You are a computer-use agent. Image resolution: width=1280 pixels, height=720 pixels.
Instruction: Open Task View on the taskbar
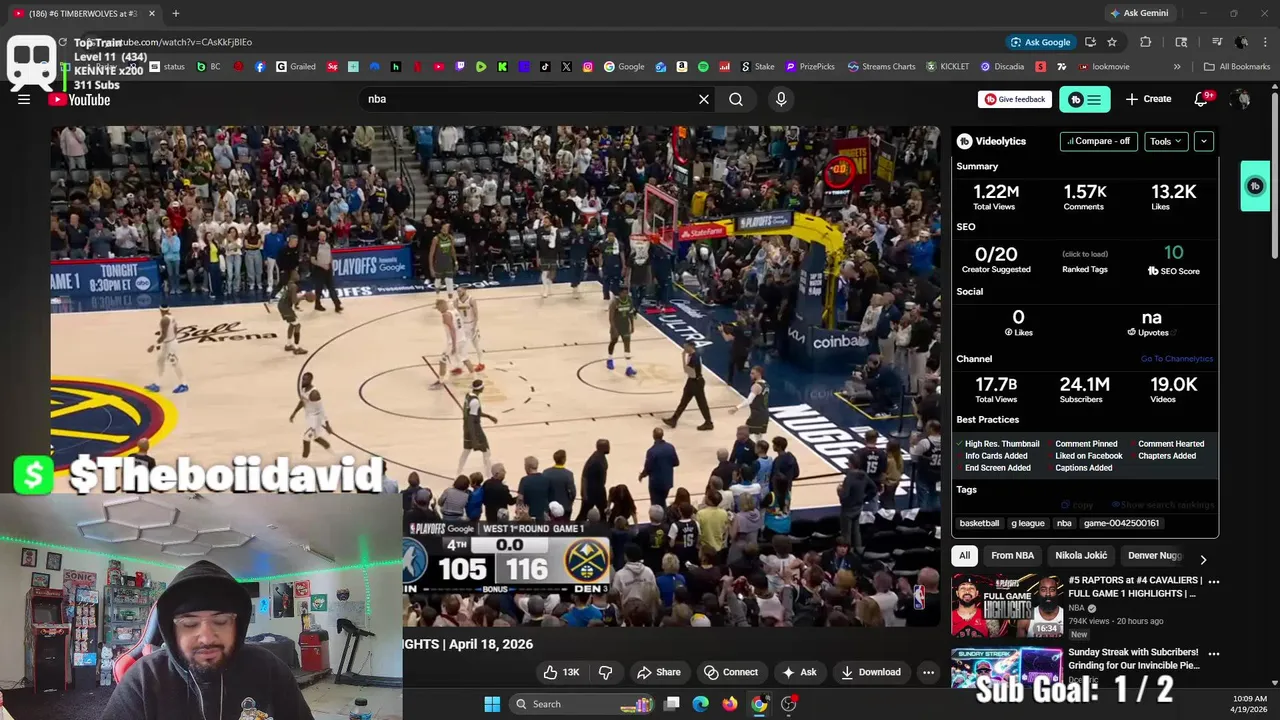[672, 704]
